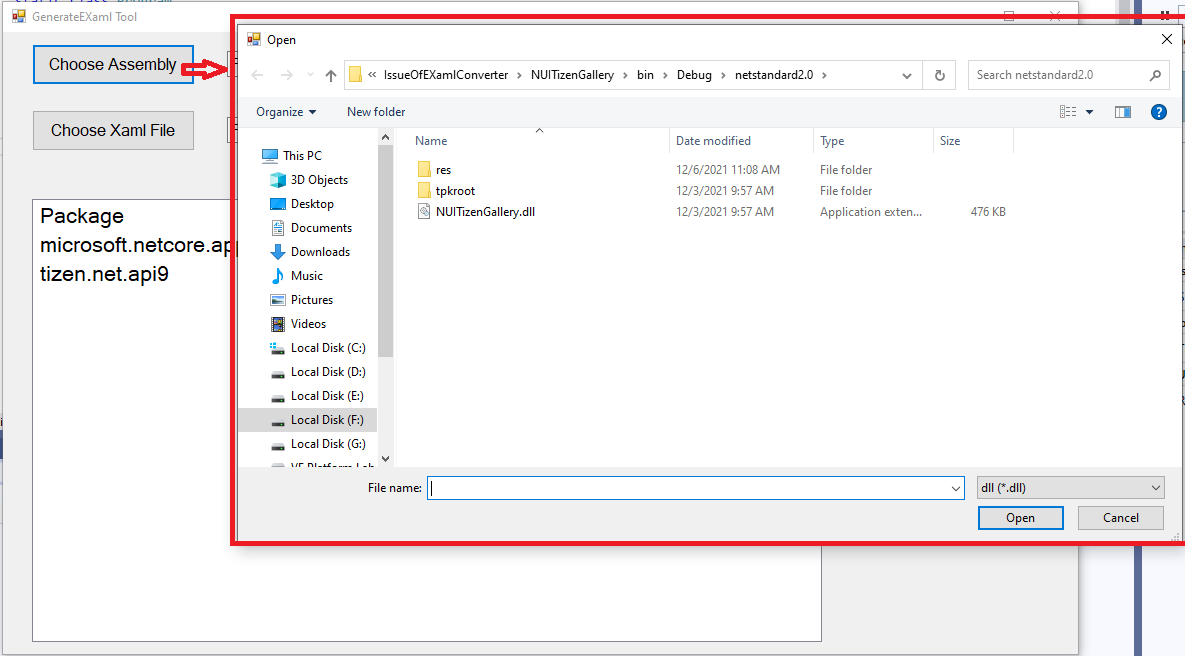1185x656 pixels.
Task: Click the Open button
Action: [x=1020, y=518]
